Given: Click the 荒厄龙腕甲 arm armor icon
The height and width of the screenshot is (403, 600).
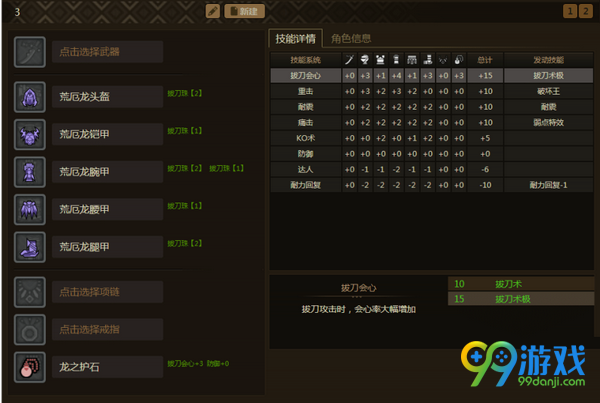Looking at the screenshot, I should pos(30,172).
